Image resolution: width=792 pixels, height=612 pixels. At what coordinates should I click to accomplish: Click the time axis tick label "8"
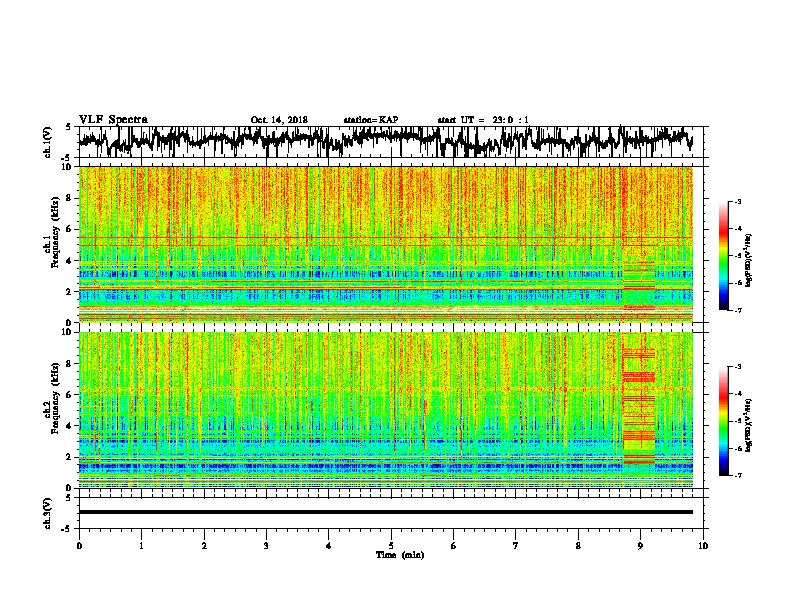(578, 546)
